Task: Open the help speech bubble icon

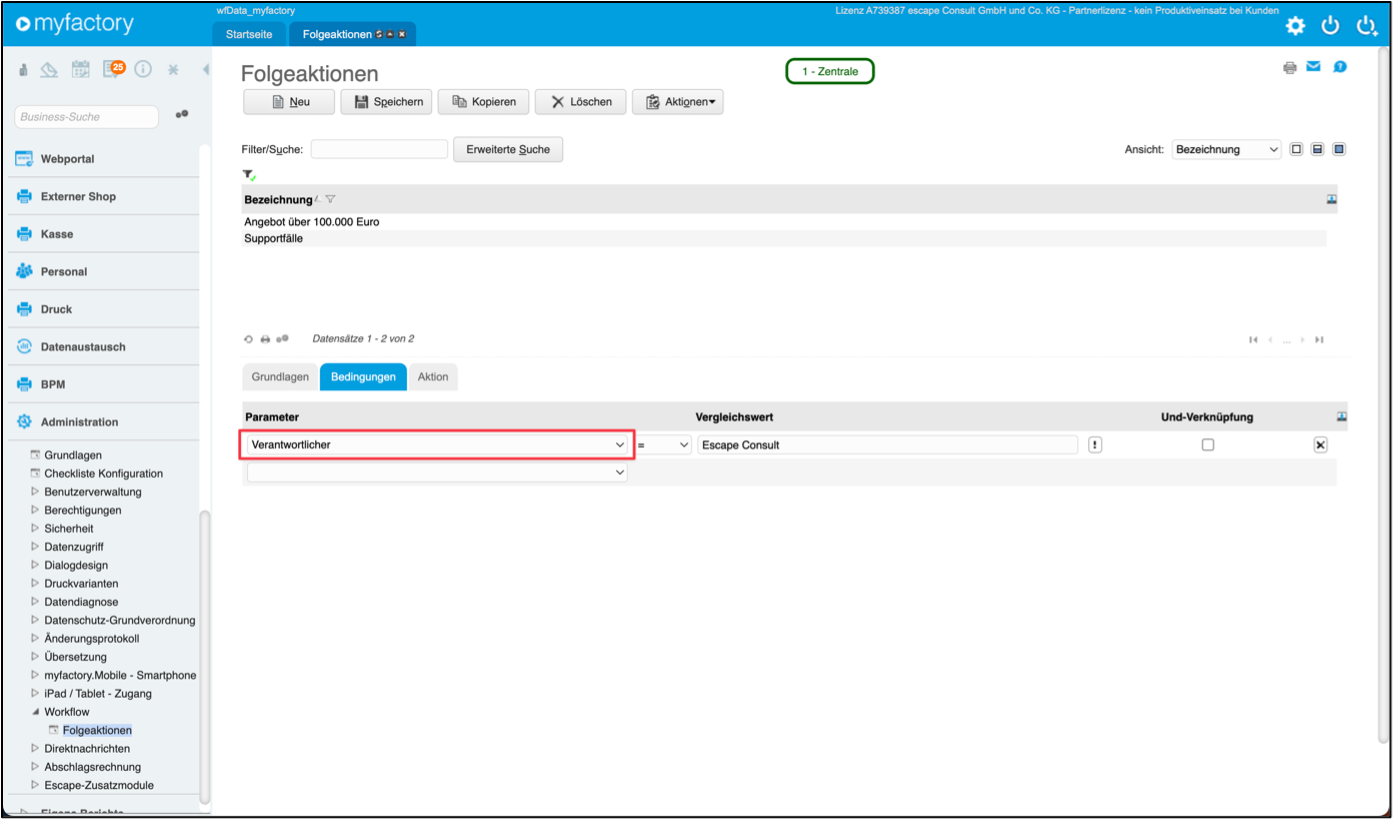Action: (x=1340, y=67)
